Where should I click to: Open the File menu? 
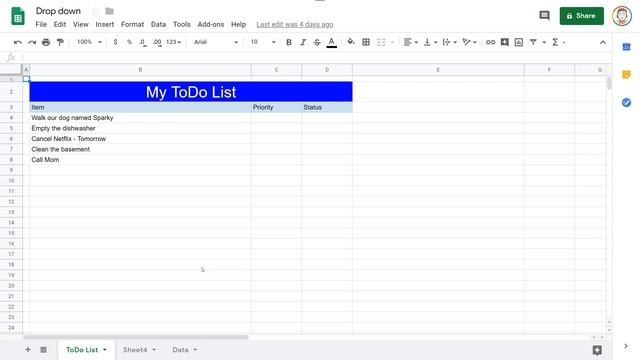click(x=41, y=24)
